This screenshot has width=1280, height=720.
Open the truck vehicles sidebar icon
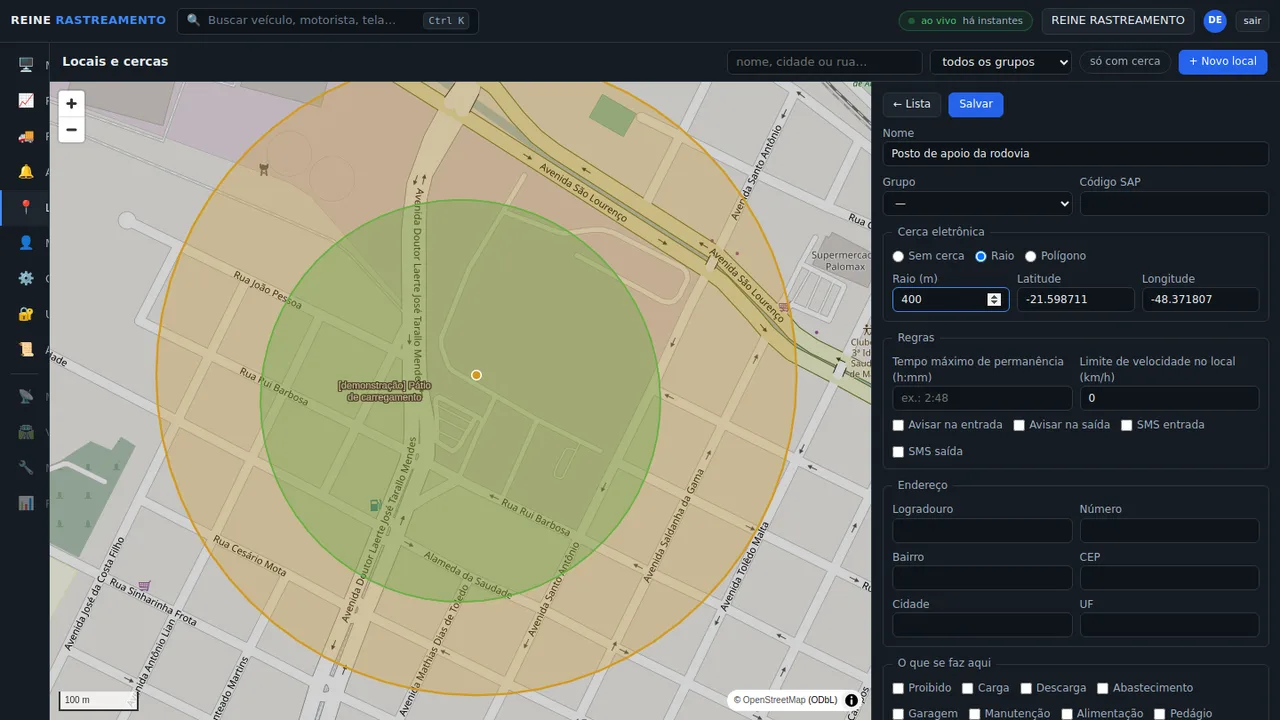pyautogui.click(x=26, y=136)
